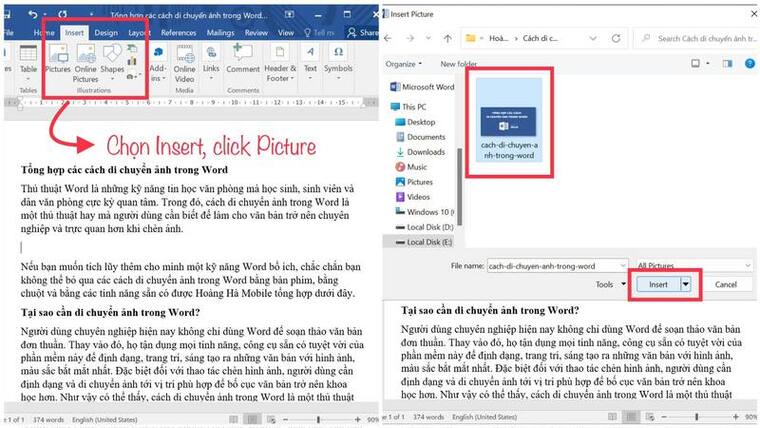Viewport: 760px width, 428px height.
Task: Switch to Read Mode in the Insert-ribbon Word window
Action: [233, 419]
